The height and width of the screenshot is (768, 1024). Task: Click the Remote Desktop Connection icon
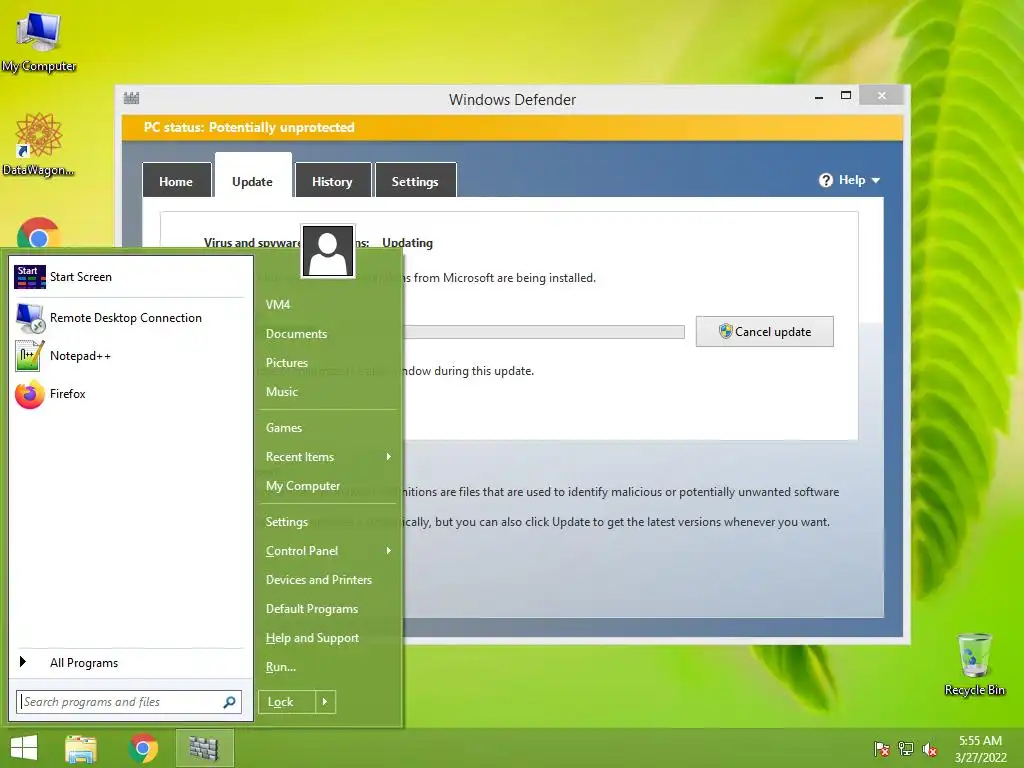(x=29, y=318)
